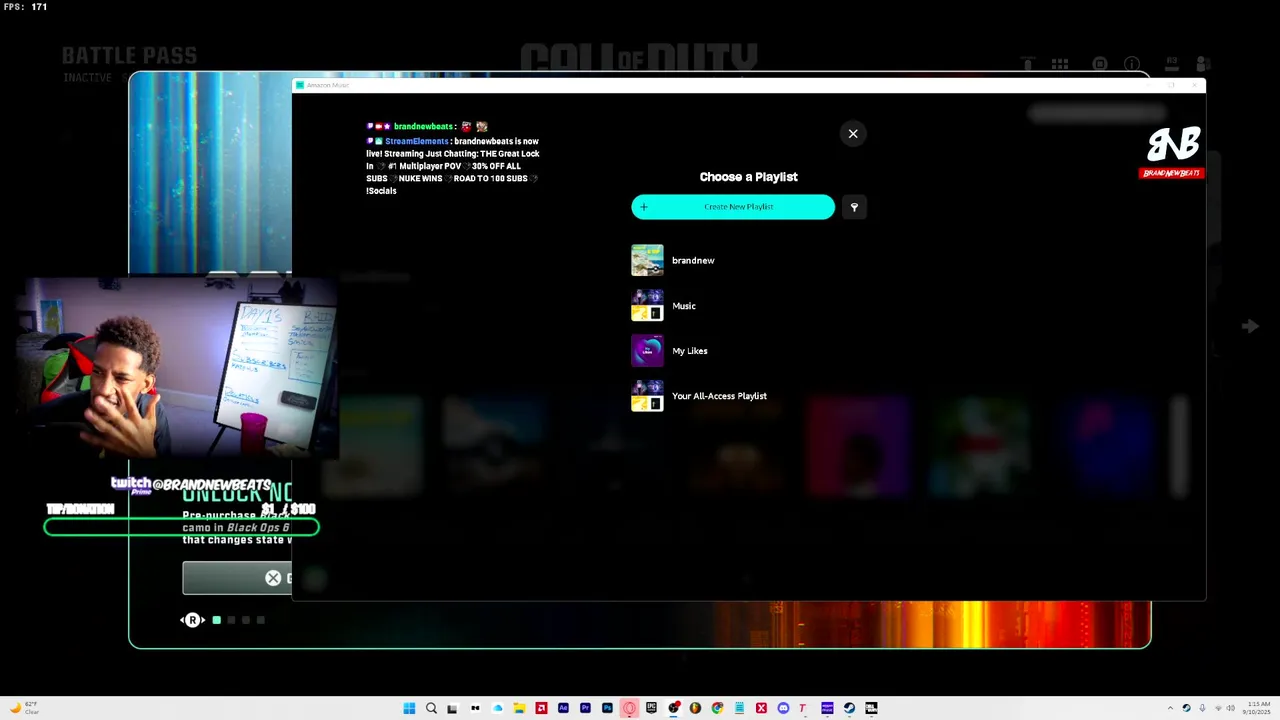Open Task View on the taskbar

452,709
